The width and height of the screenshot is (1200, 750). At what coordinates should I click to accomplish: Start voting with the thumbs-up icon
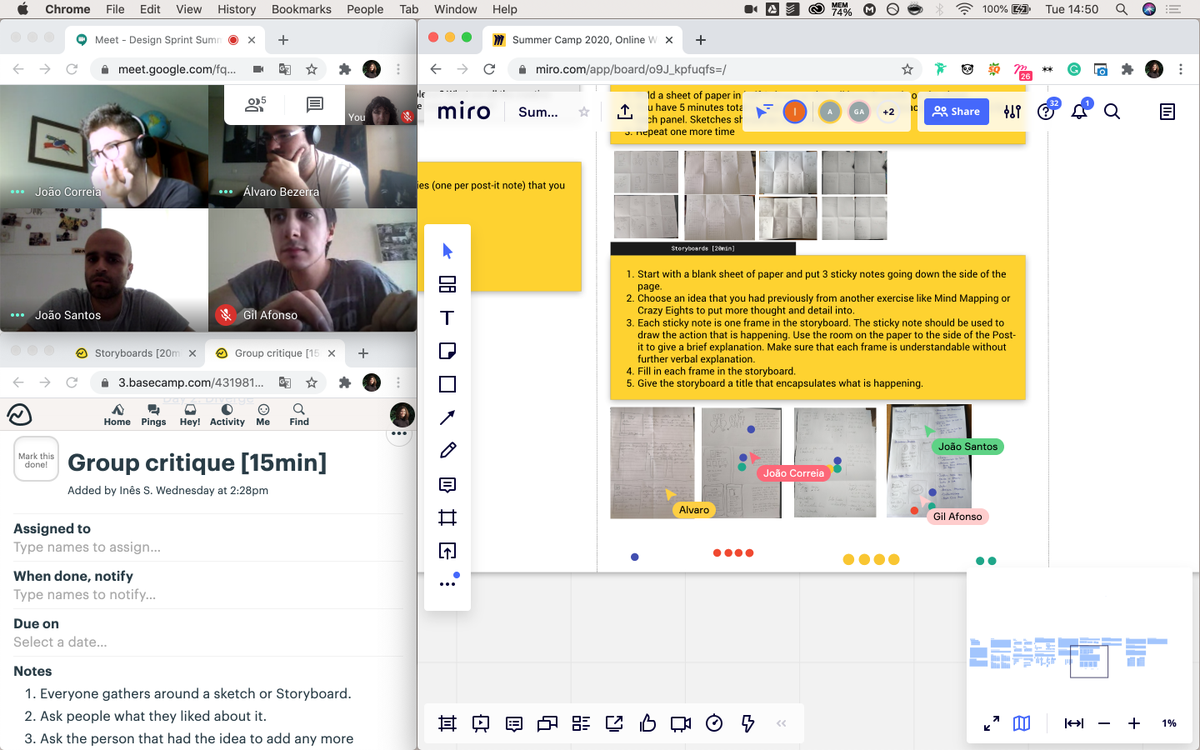[x=649, y=723]
